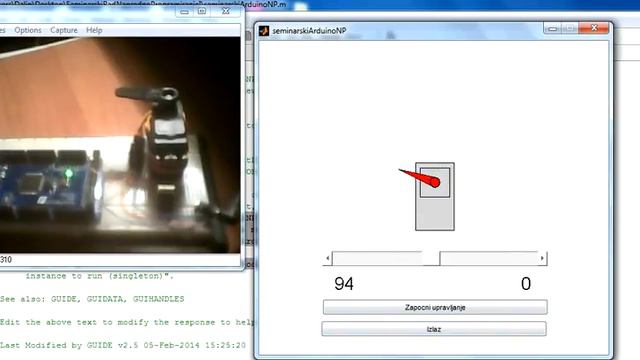Click the slider track right of thumb
The image size is (640, 360).
[x=489, y=258]
